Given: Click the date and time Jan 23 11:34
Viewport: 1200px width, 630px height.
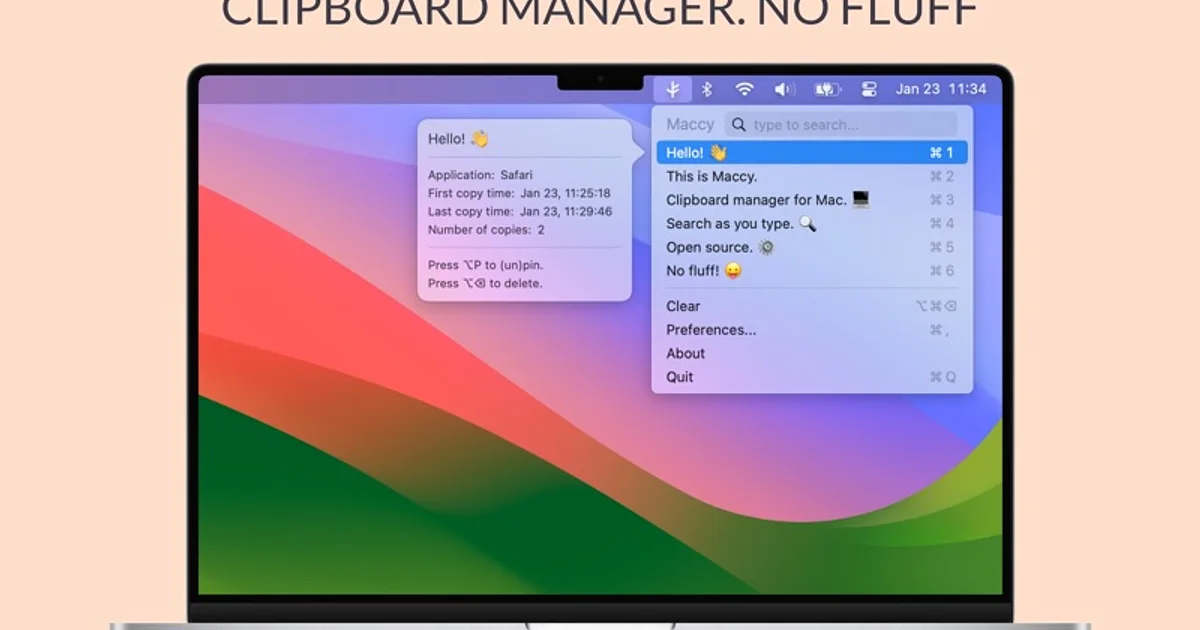Looking at the screenshot, I should 941,89.
